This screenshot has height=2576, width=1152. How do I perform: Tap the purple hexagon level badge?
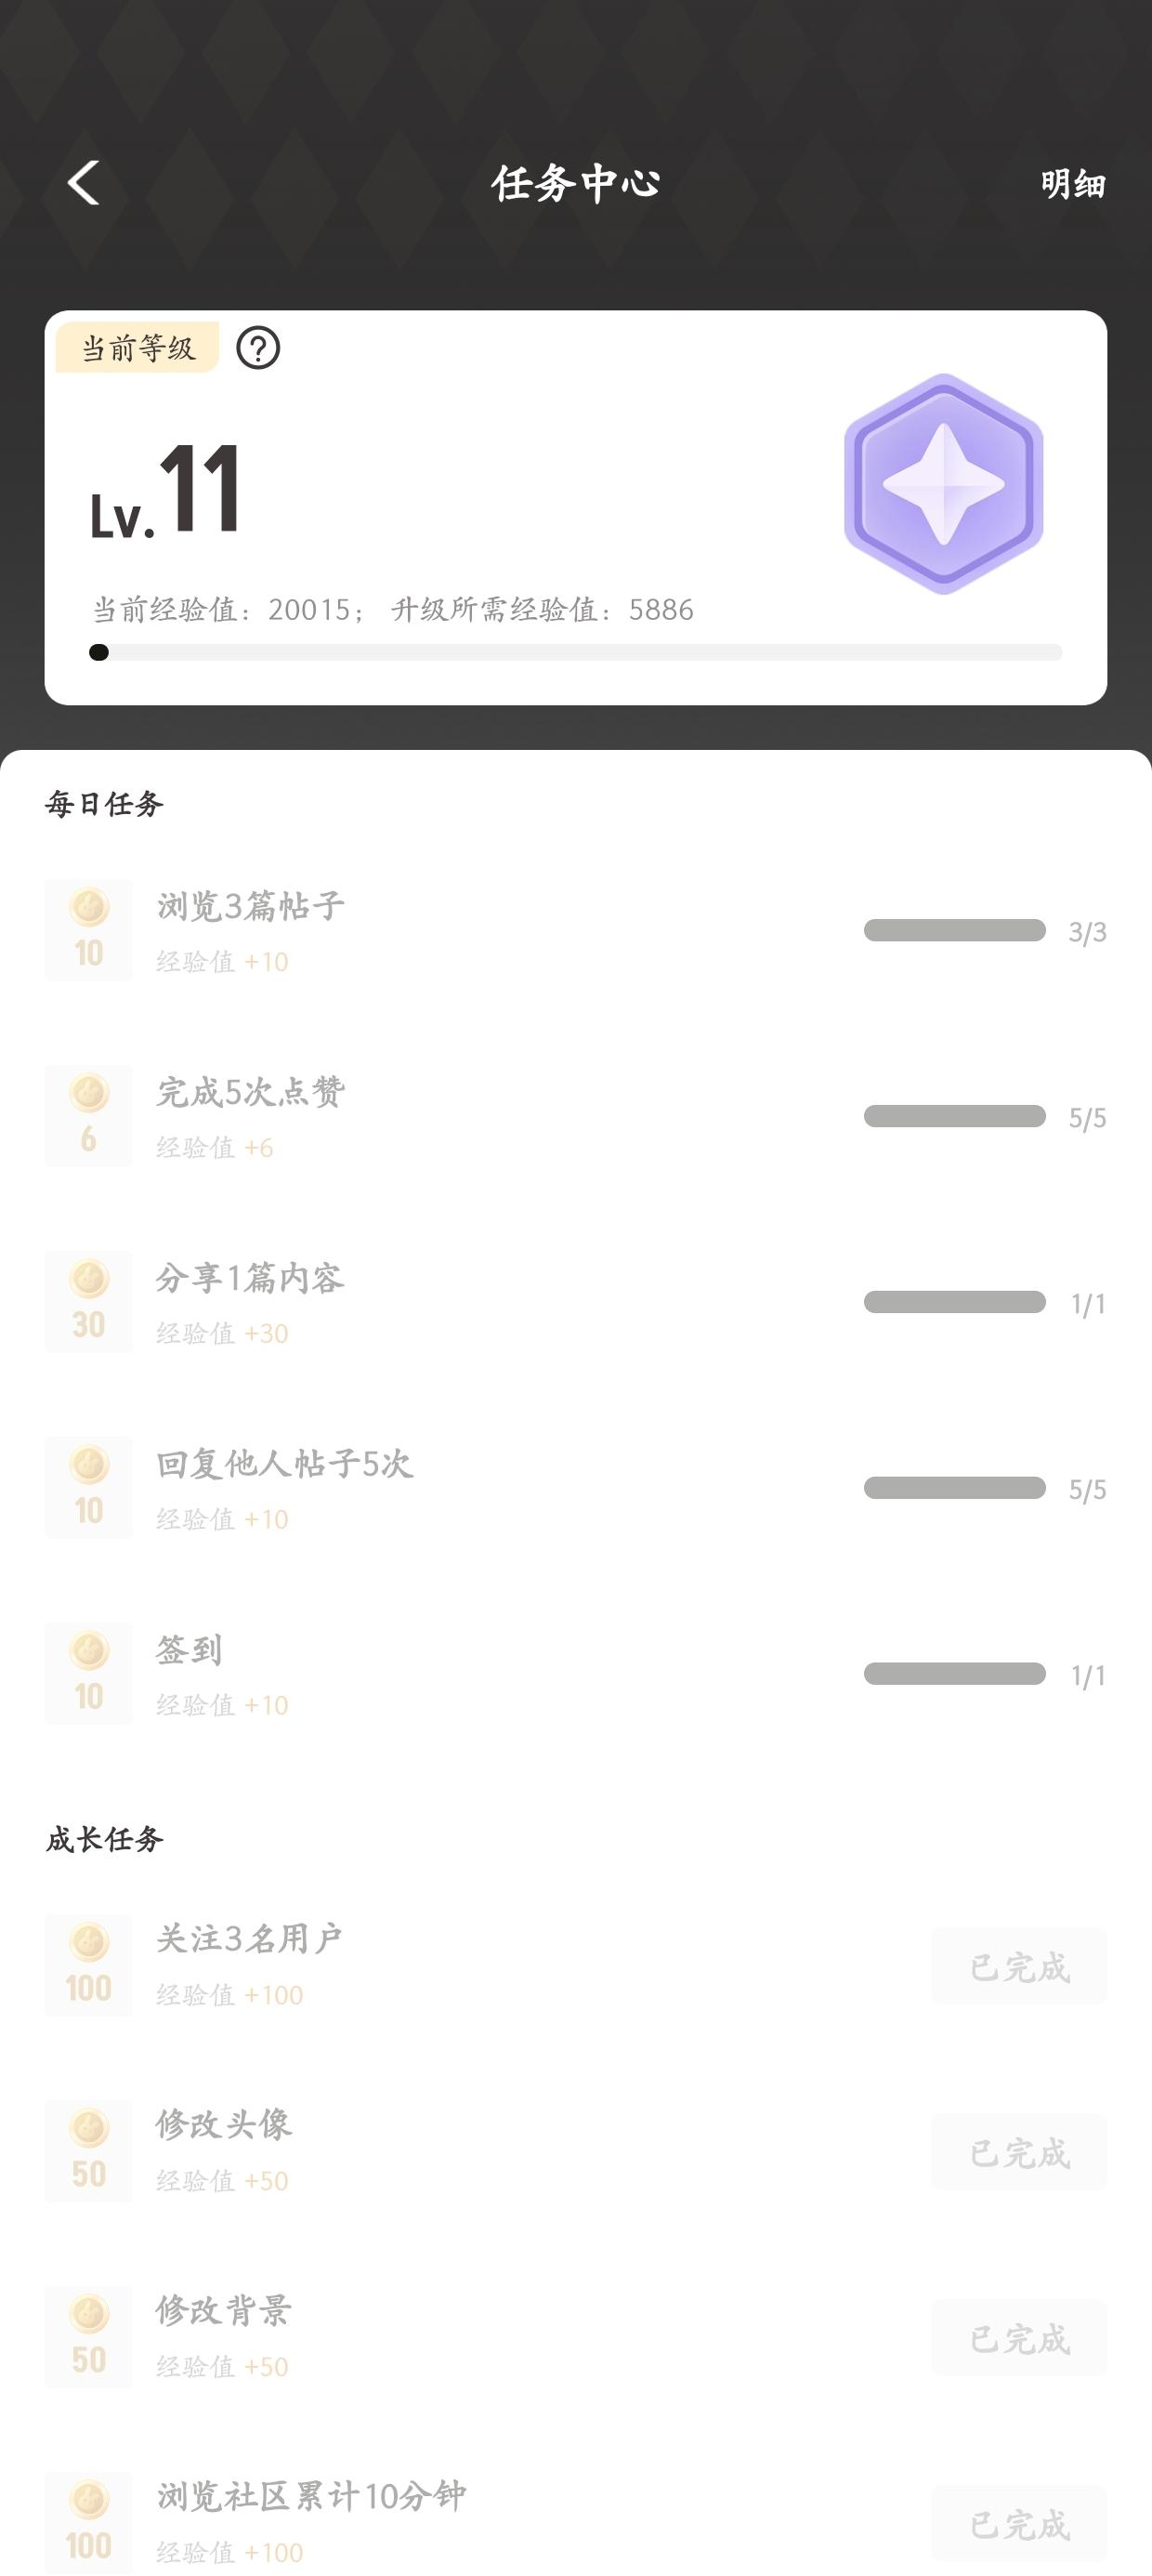tap(943, 484)
